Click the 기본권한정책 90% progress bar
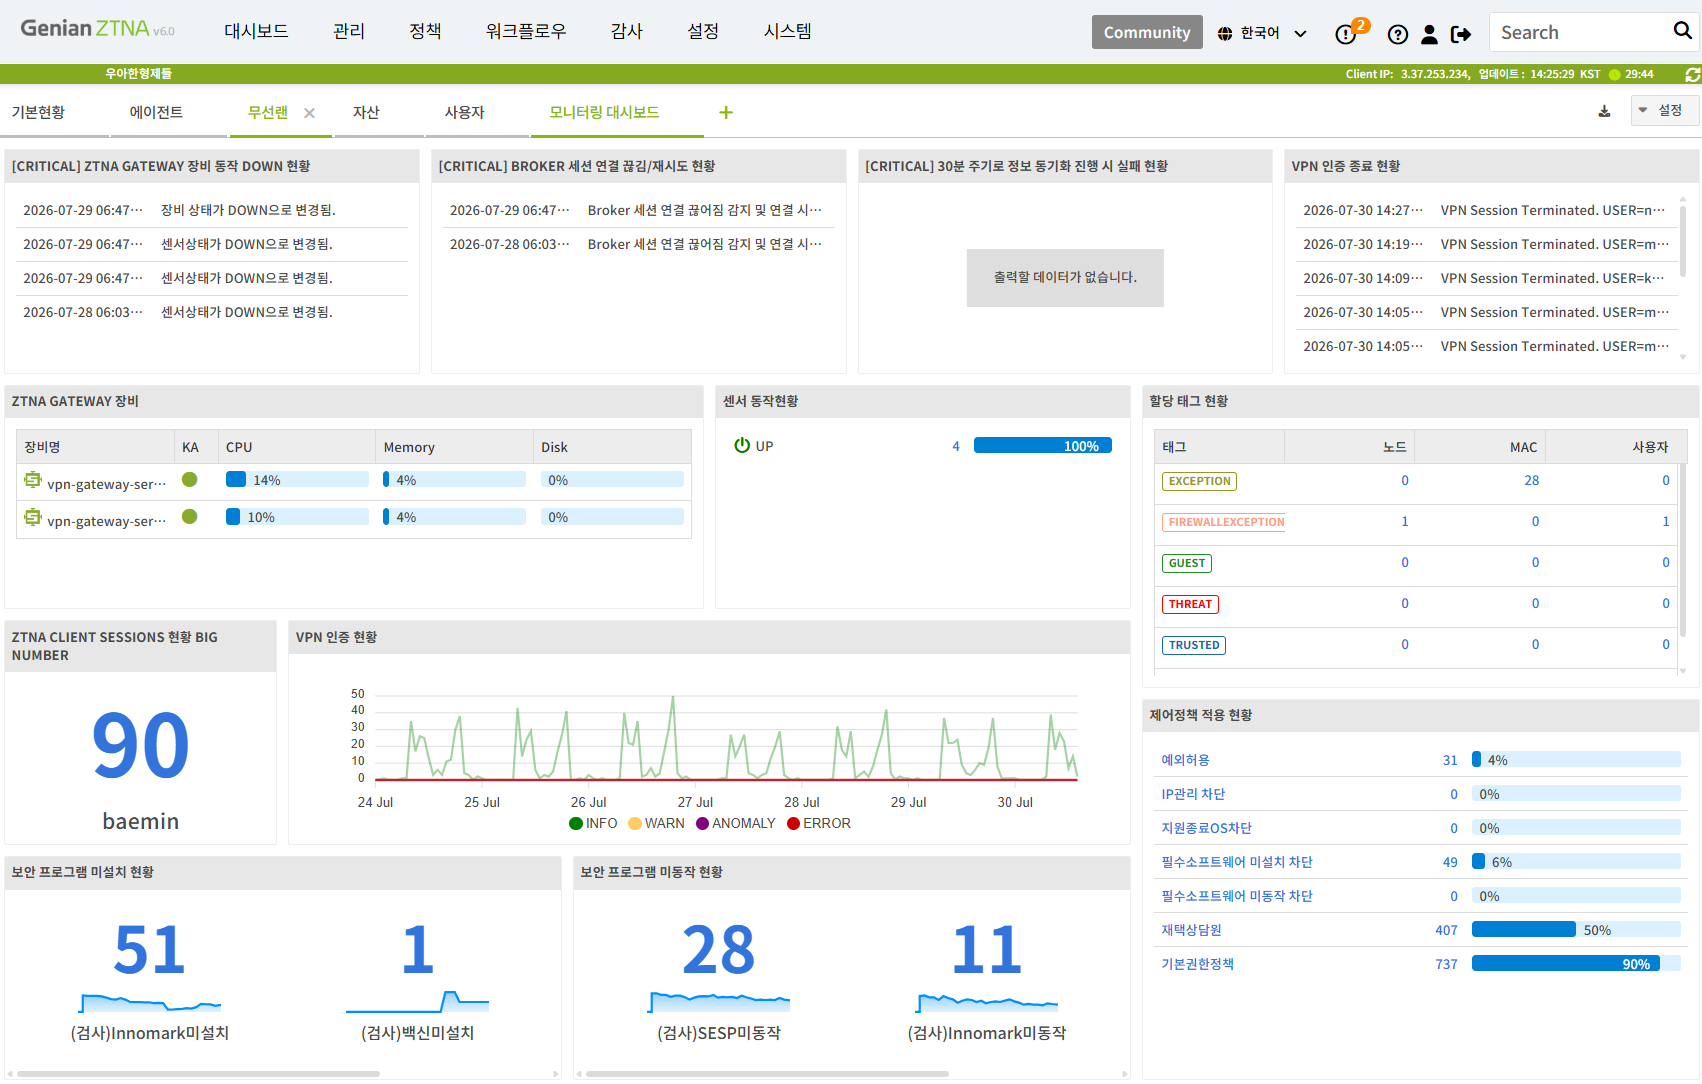 pos(1576,964)
